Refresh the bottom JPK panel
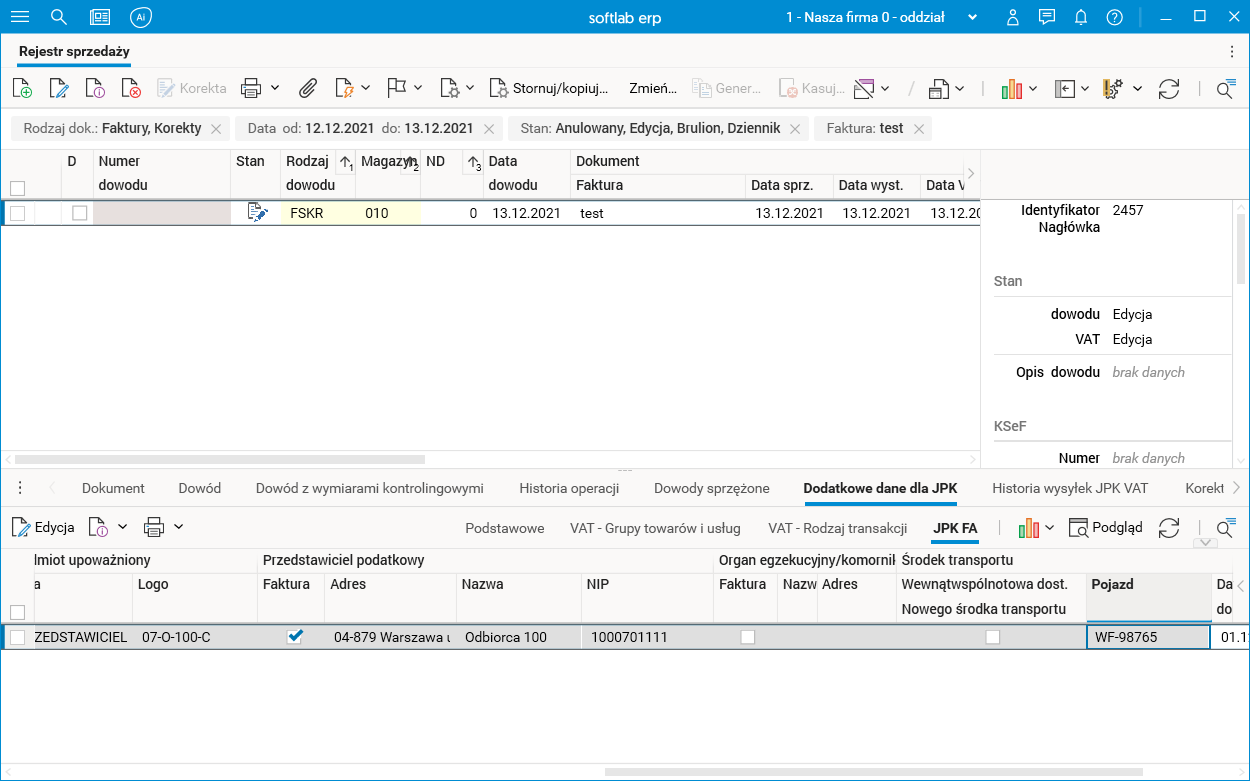Viewport: 1250px width, 781px height. 1169,527
